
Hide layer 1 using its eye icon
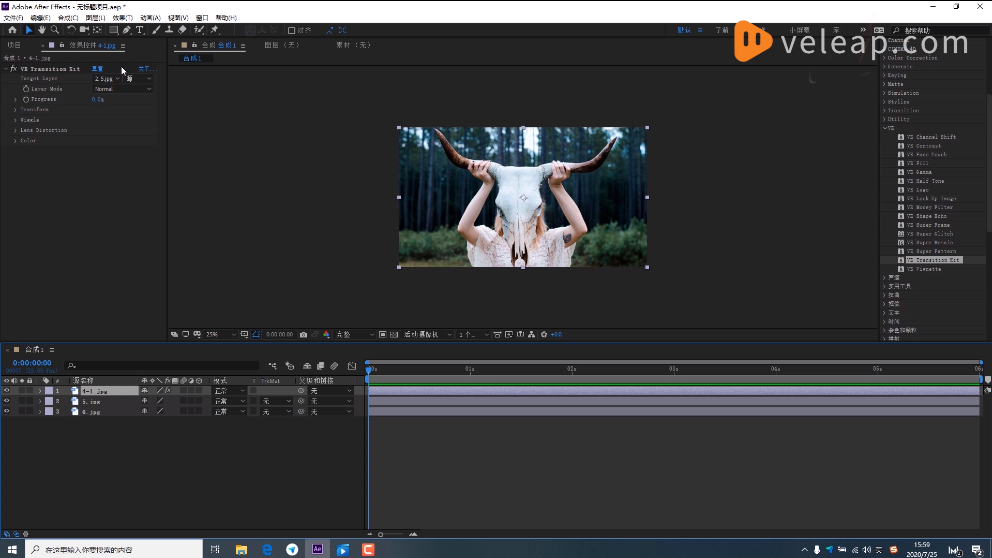click(x=7, y=391)
